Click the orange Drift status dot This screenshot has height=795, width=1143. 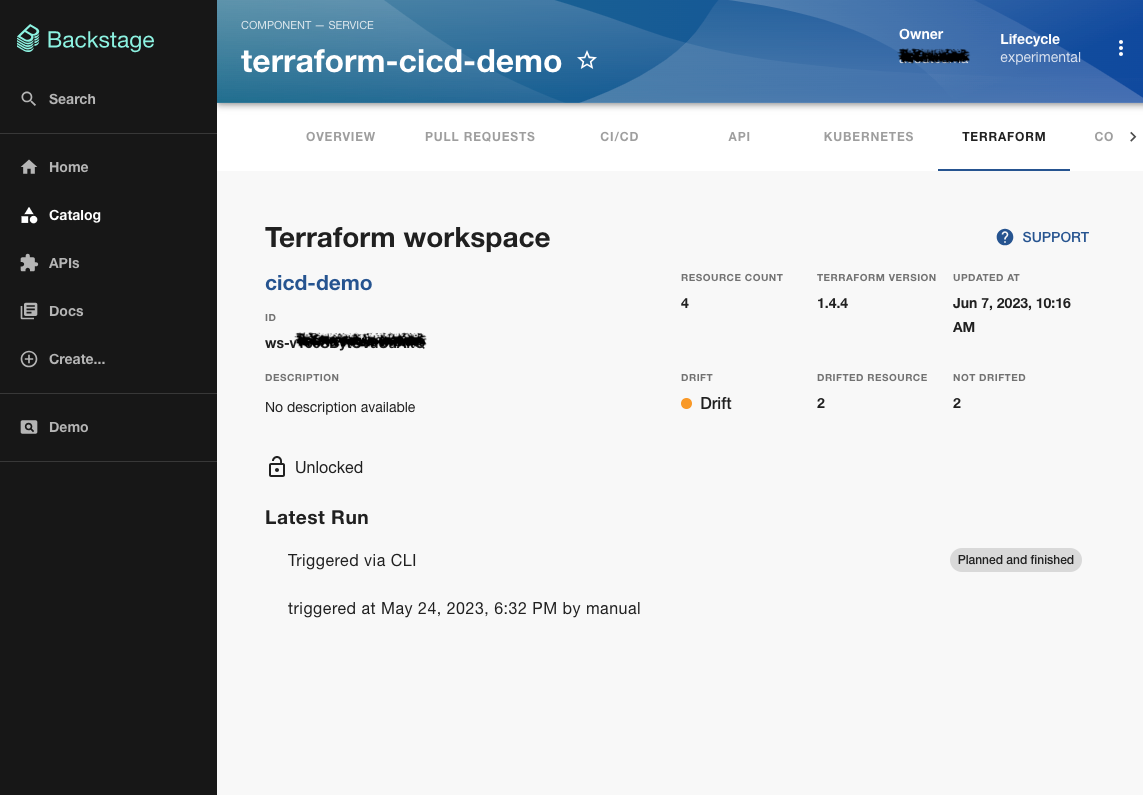(x=686, y=404)
